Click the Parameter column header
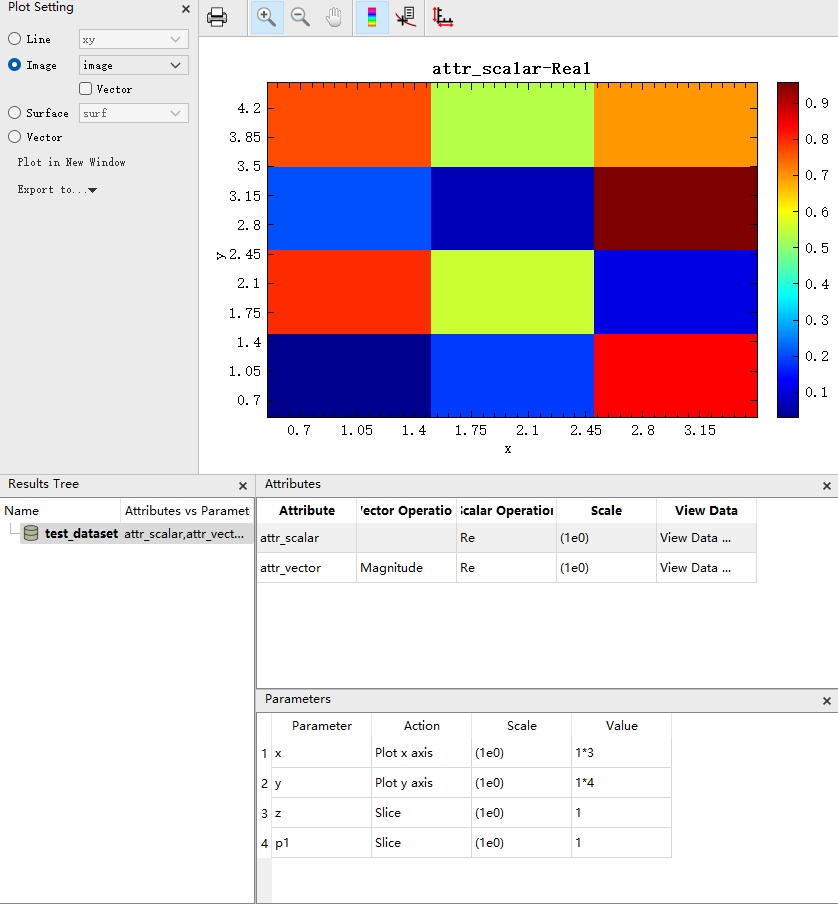838x904 pixels. [322, 726]
